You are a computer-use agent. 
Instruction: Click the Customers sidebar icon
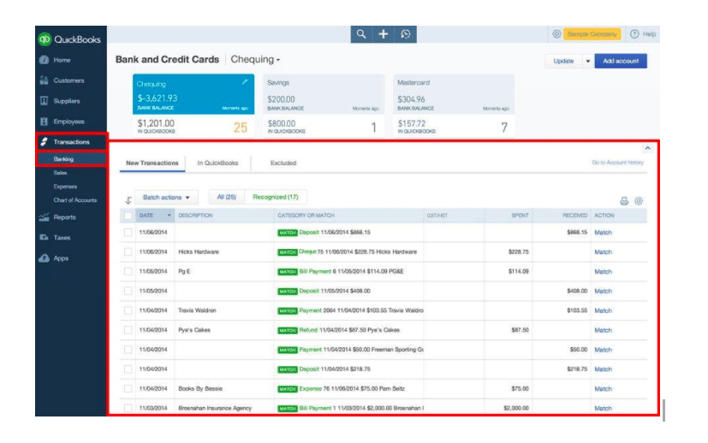(x=44, y=80)
